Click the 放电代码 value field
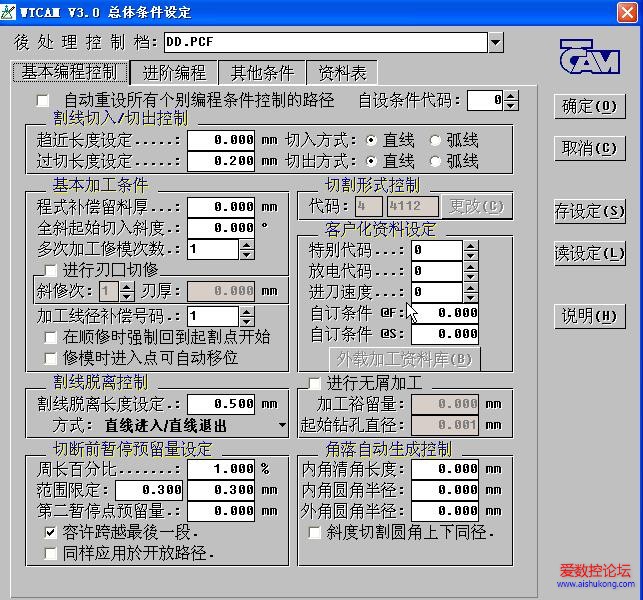The height and width of the screenshot is (600, 643). [437, 271]
